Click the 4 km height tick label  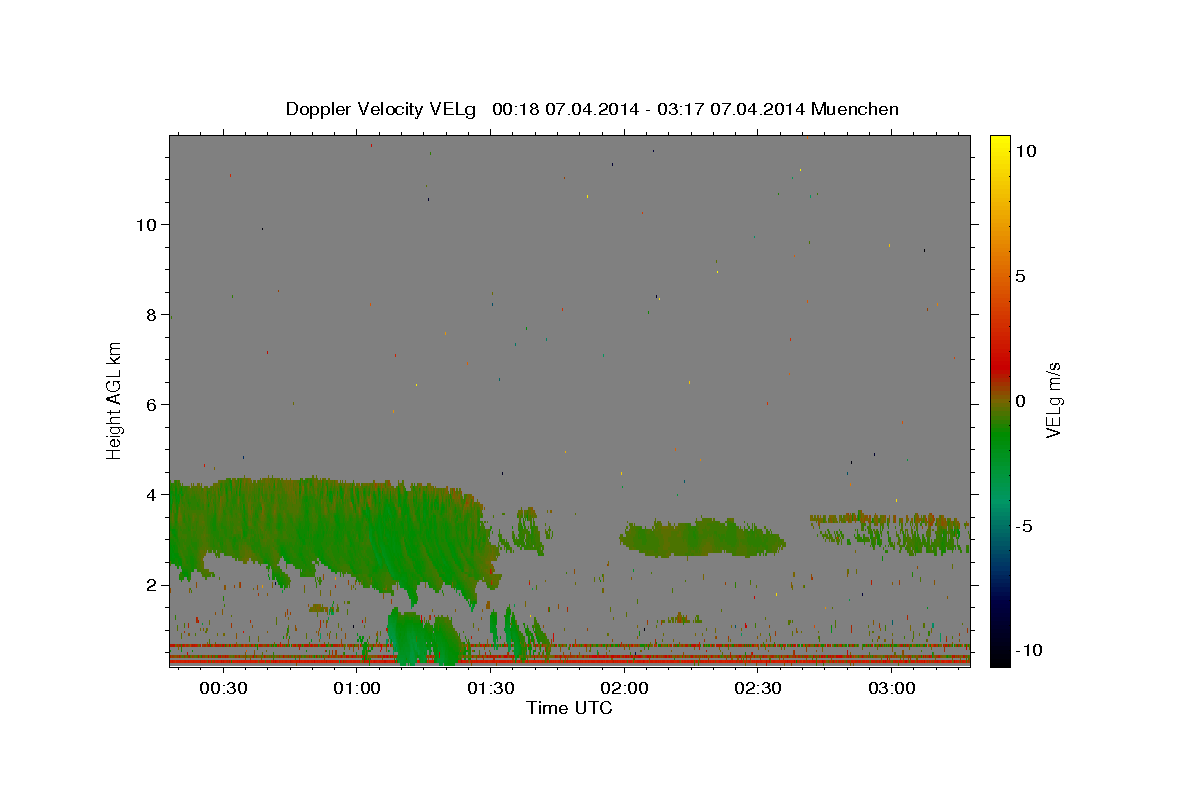click(151, 494)
